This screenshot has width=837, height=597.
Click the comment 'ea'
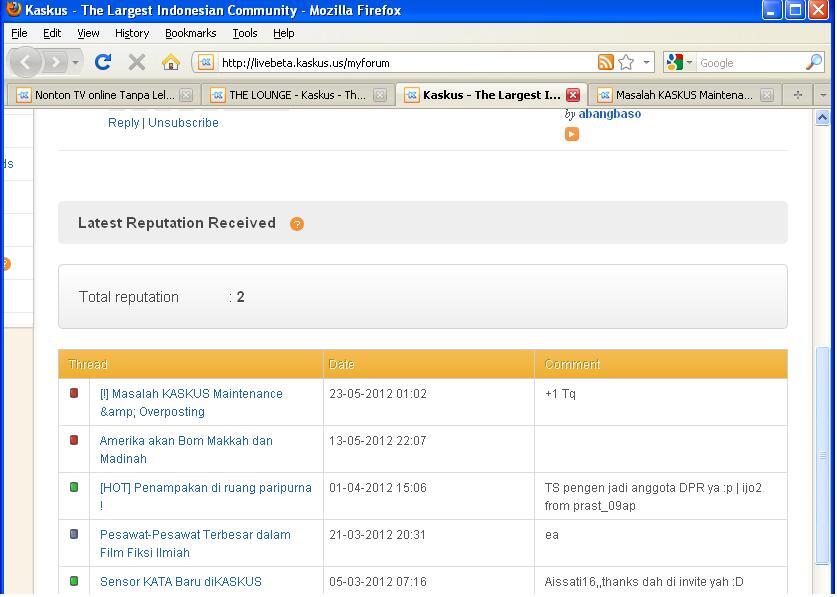coord(551,535)
